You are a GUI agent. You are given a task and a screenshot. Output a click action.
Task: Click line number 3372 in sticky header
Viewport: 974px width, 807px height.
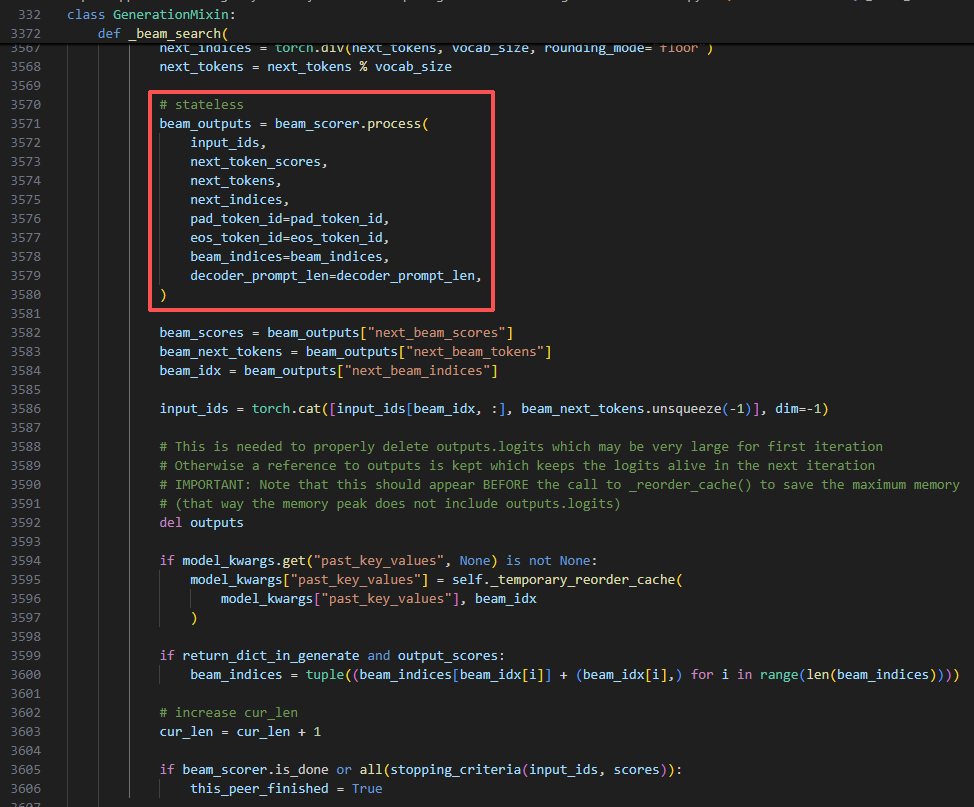[x=25, y=34]
